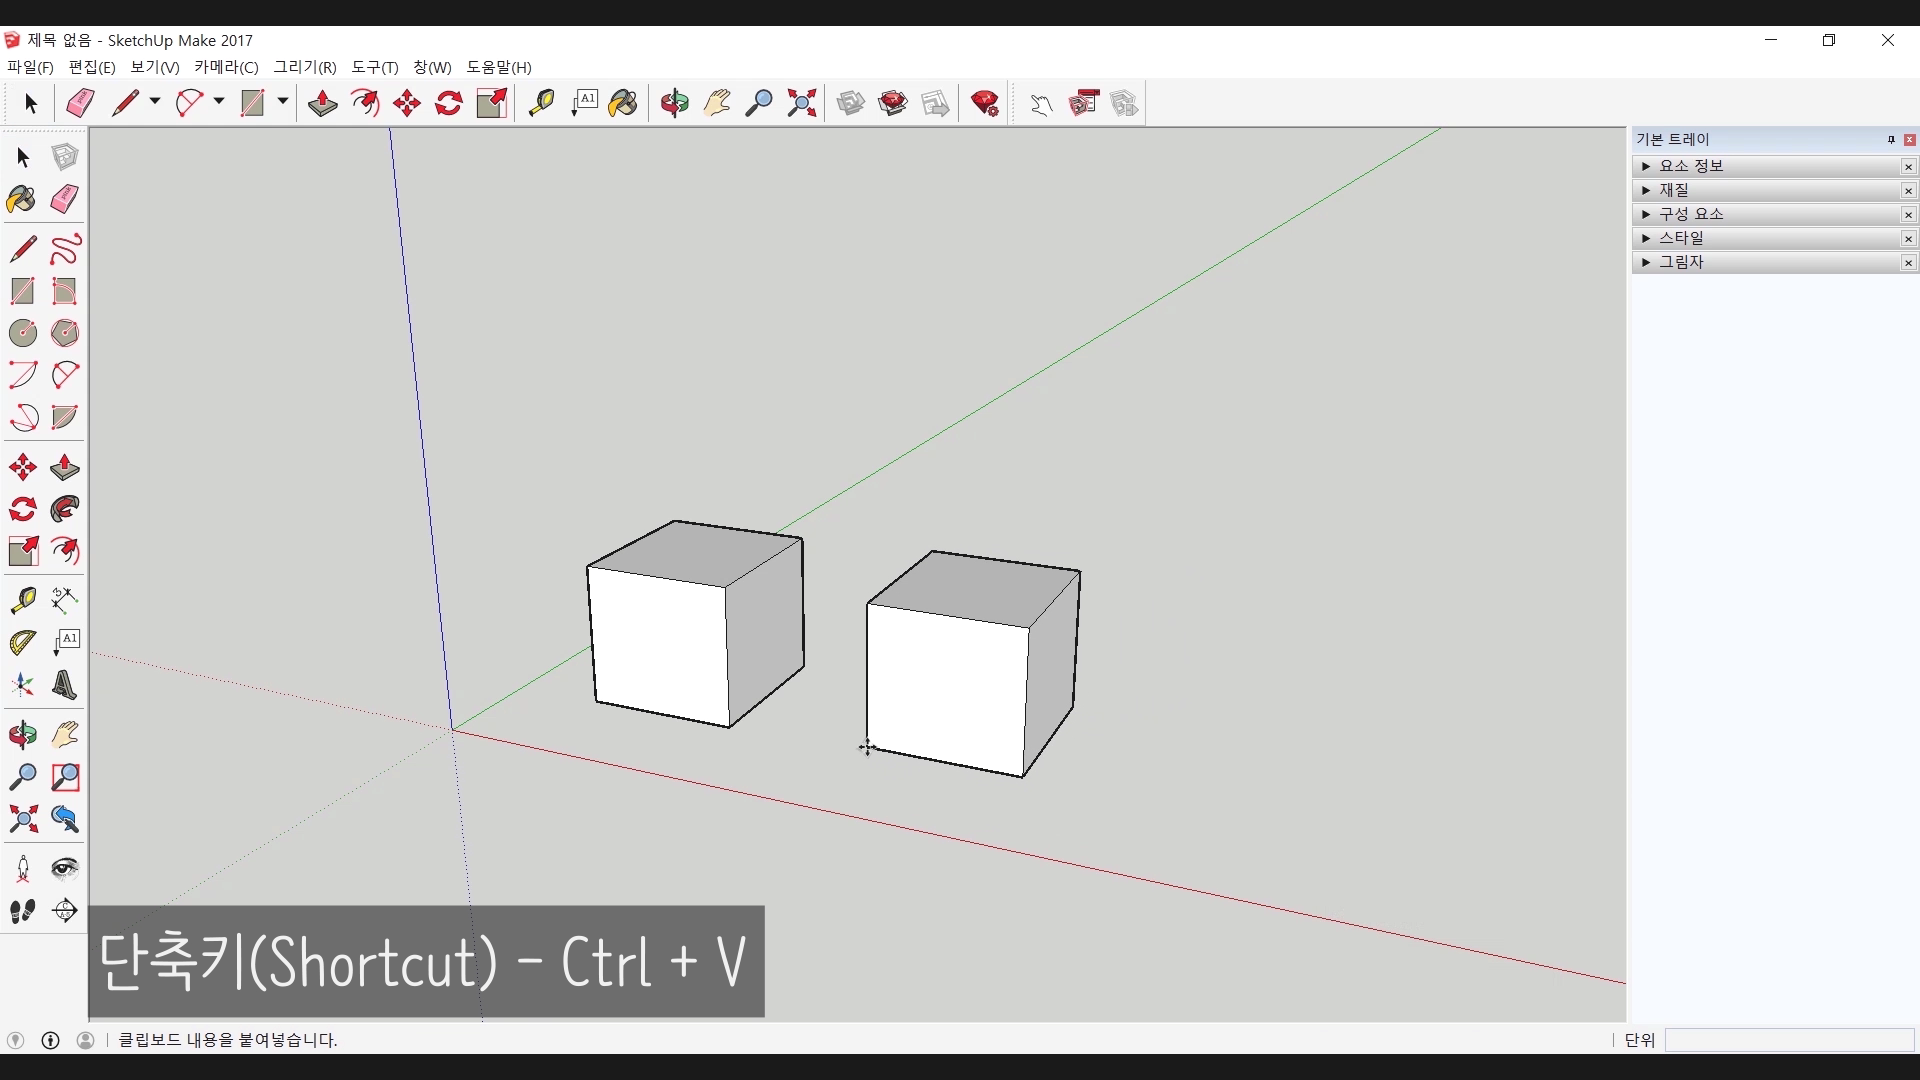This screenshot has width=1920, height=1080.
Task: Close the 그림자 panel with its X
Action: (x=1908, y=263)
